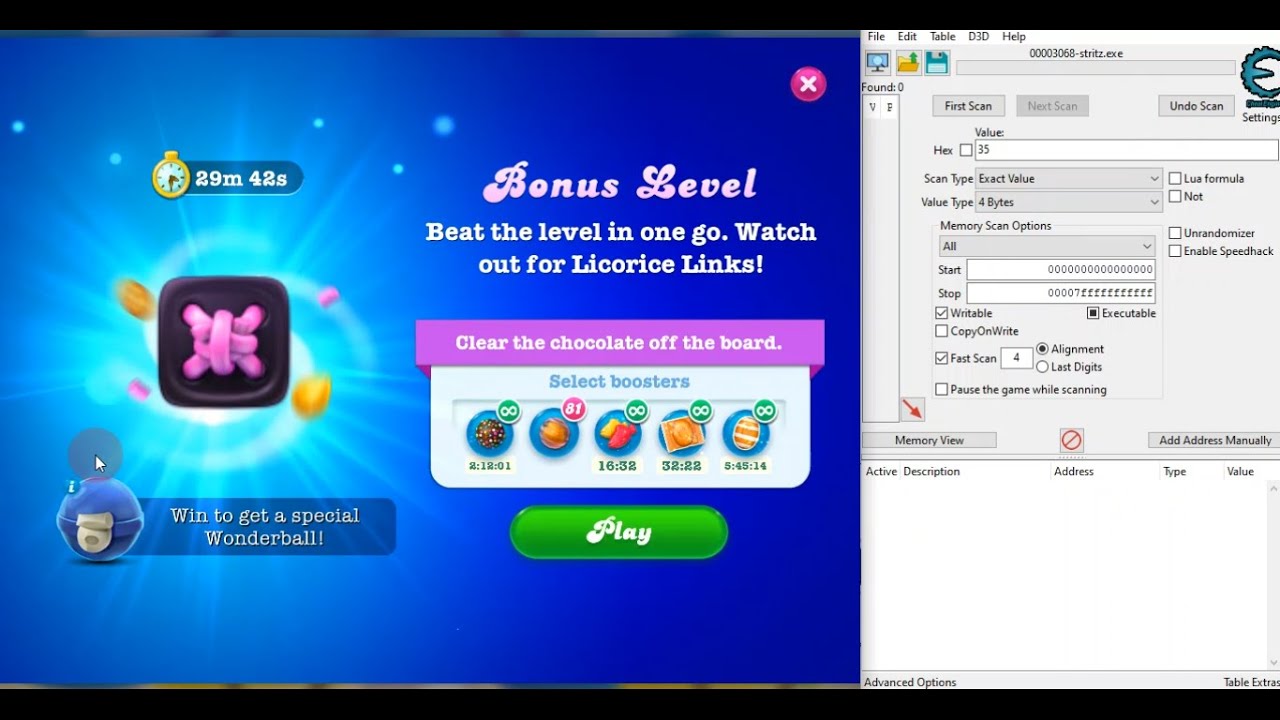Image resolution: width=1280 pixels, height=720 pixels.
Task: Close the Bonus Level dialog with pink X
Action: click(x=808, y=84)
